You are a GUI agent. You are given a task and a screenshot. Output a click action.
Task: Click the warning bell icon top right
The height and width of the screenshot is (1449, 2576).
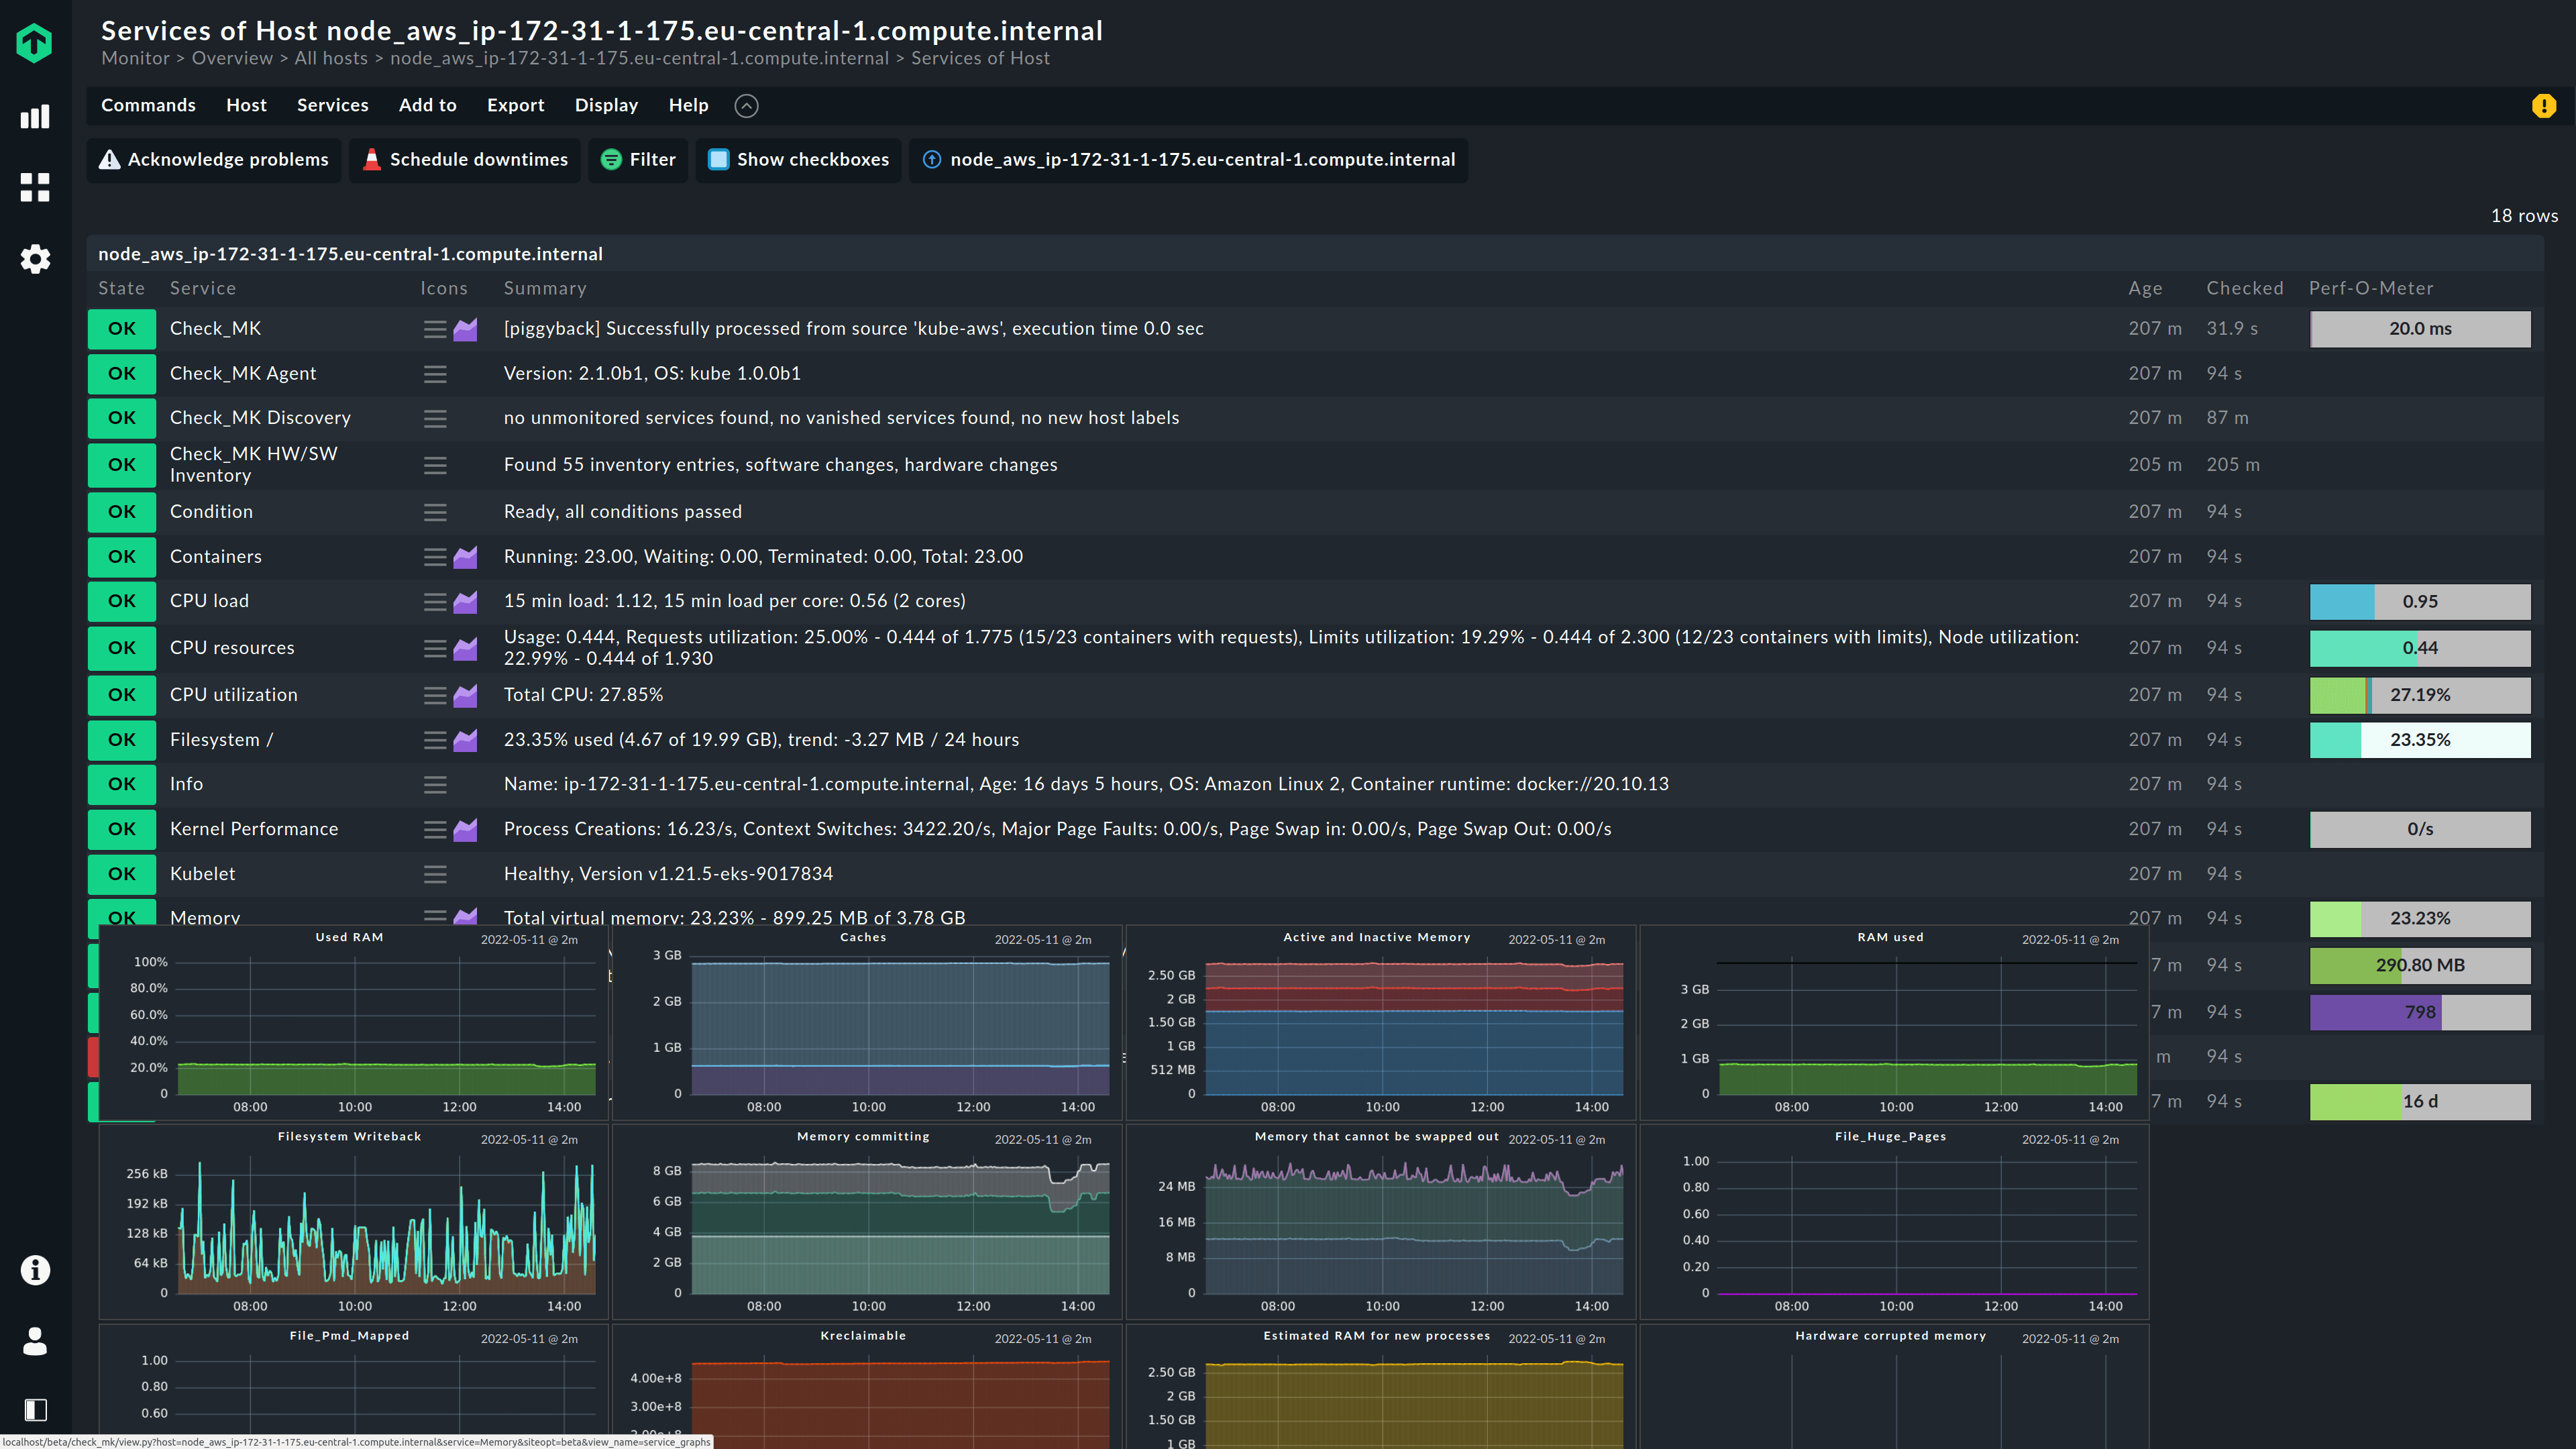coord(2544,106)
